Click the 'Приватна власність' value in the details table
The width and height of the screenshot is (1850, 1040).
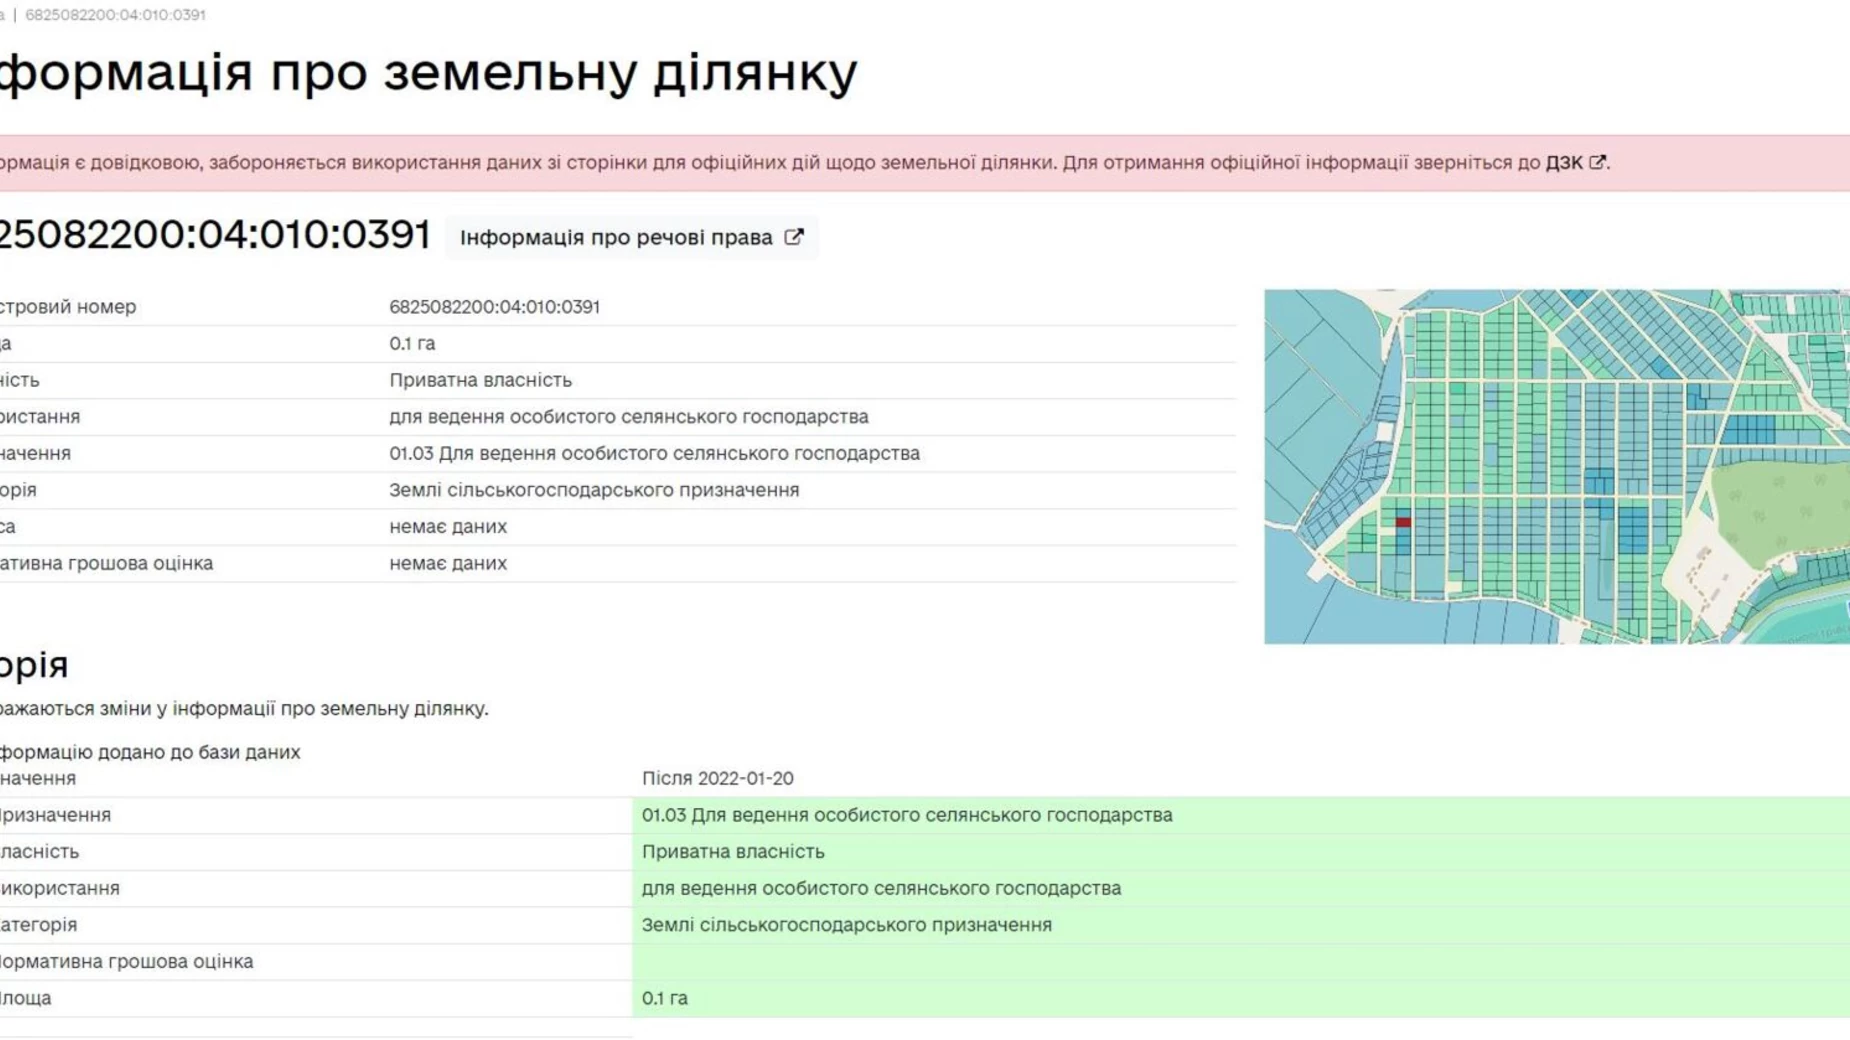click(x=480, y=380)
